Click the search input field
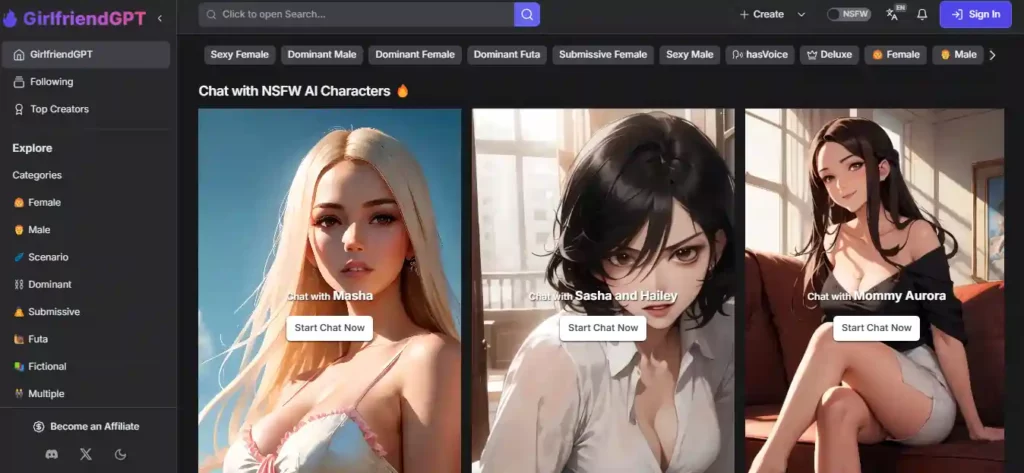Image resolution: width=1024 pixels, height=473 pixels. [x=357, y=14]
